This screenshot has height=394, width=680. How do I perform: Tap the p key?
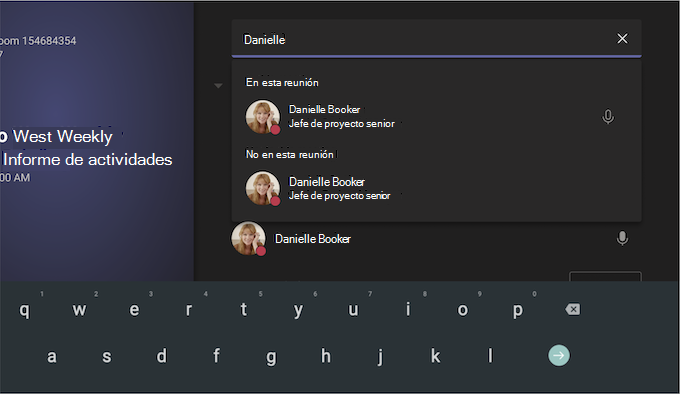[517, 311]
